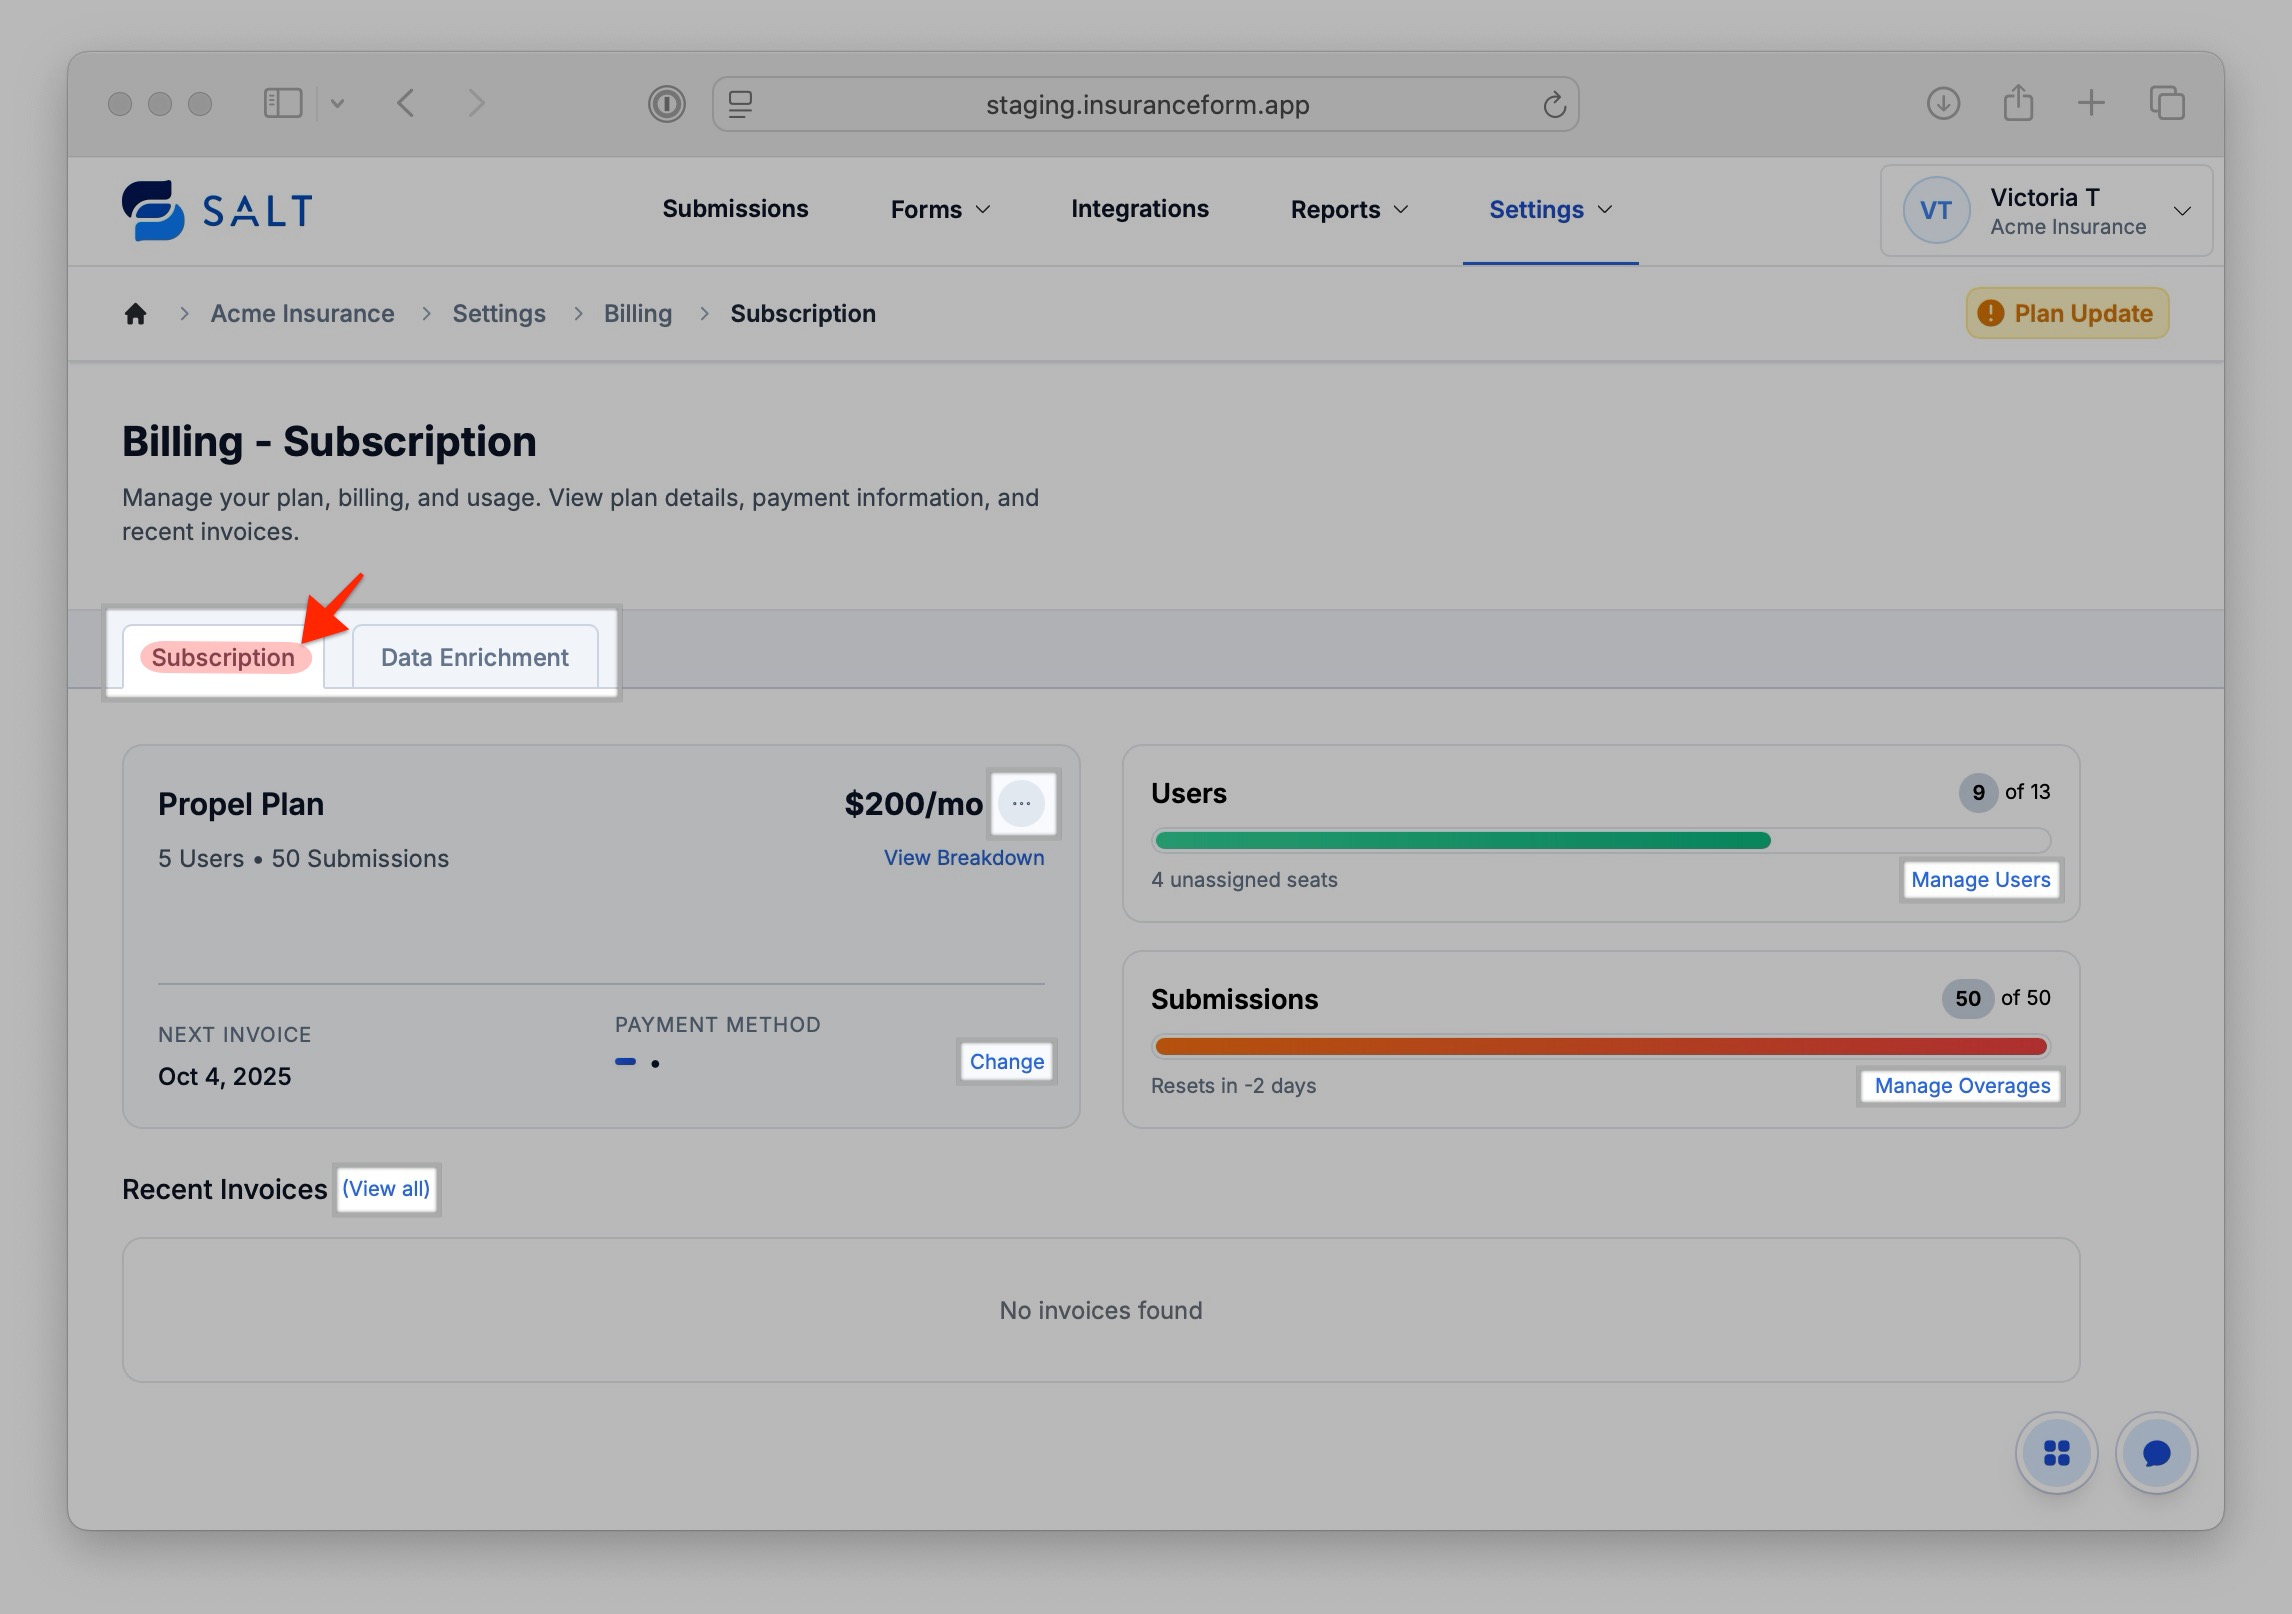Switch to the Data Enrichment tab
Screen dimensions: 2292x1614
coord(474,657)
